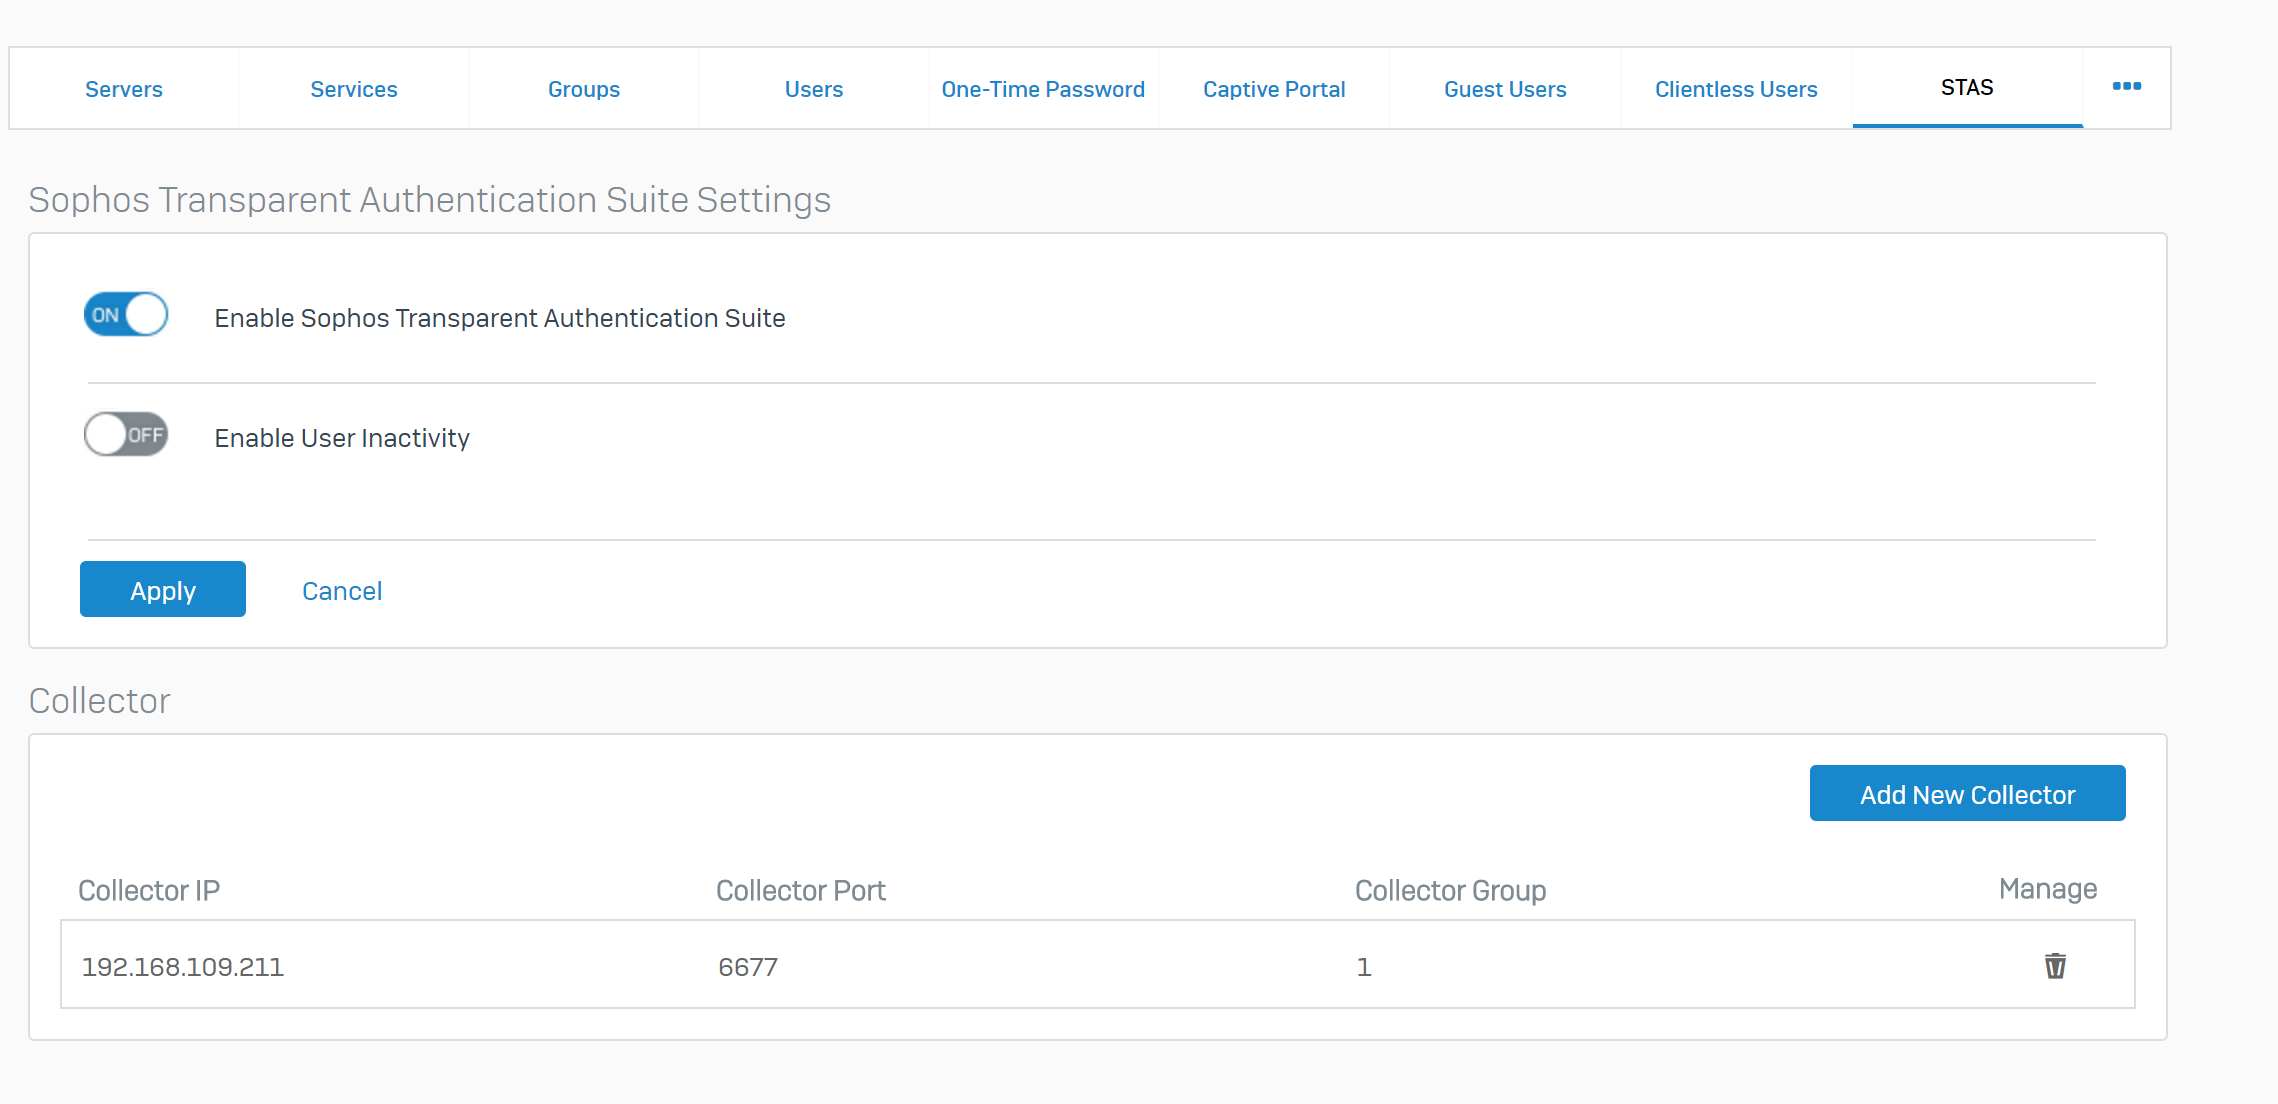This screenshot has width=2278, height=1104.
Task: Enable the User Inactivity switch
Action: [x=126, y=434]
